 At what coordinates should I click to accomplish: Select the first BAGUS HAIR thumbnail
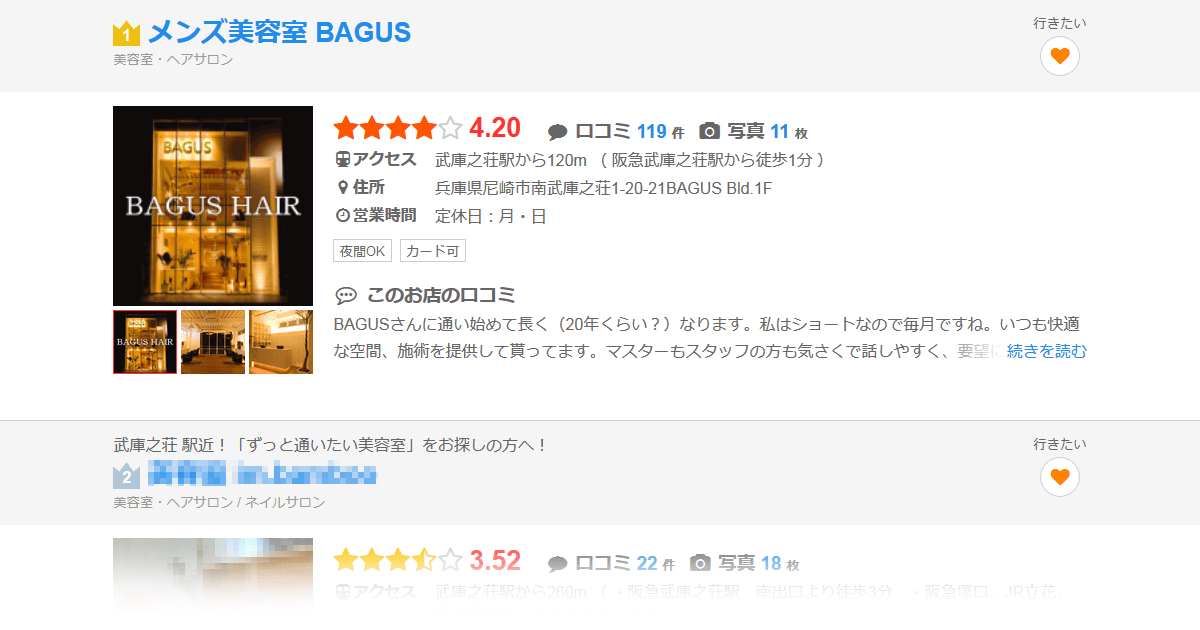pos(145,342)
